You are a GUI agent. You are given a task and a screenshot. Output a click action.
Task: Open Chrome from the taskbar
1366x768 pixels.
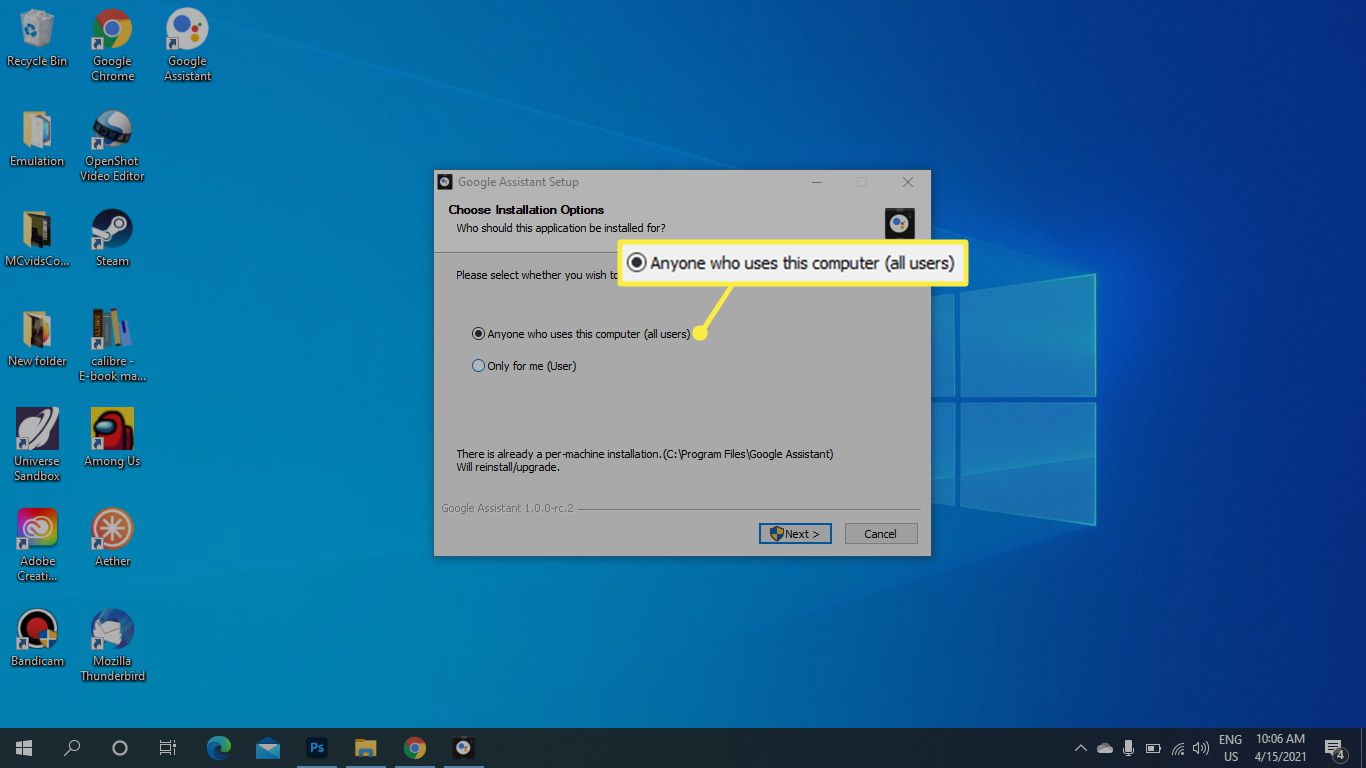pos(414,748)
